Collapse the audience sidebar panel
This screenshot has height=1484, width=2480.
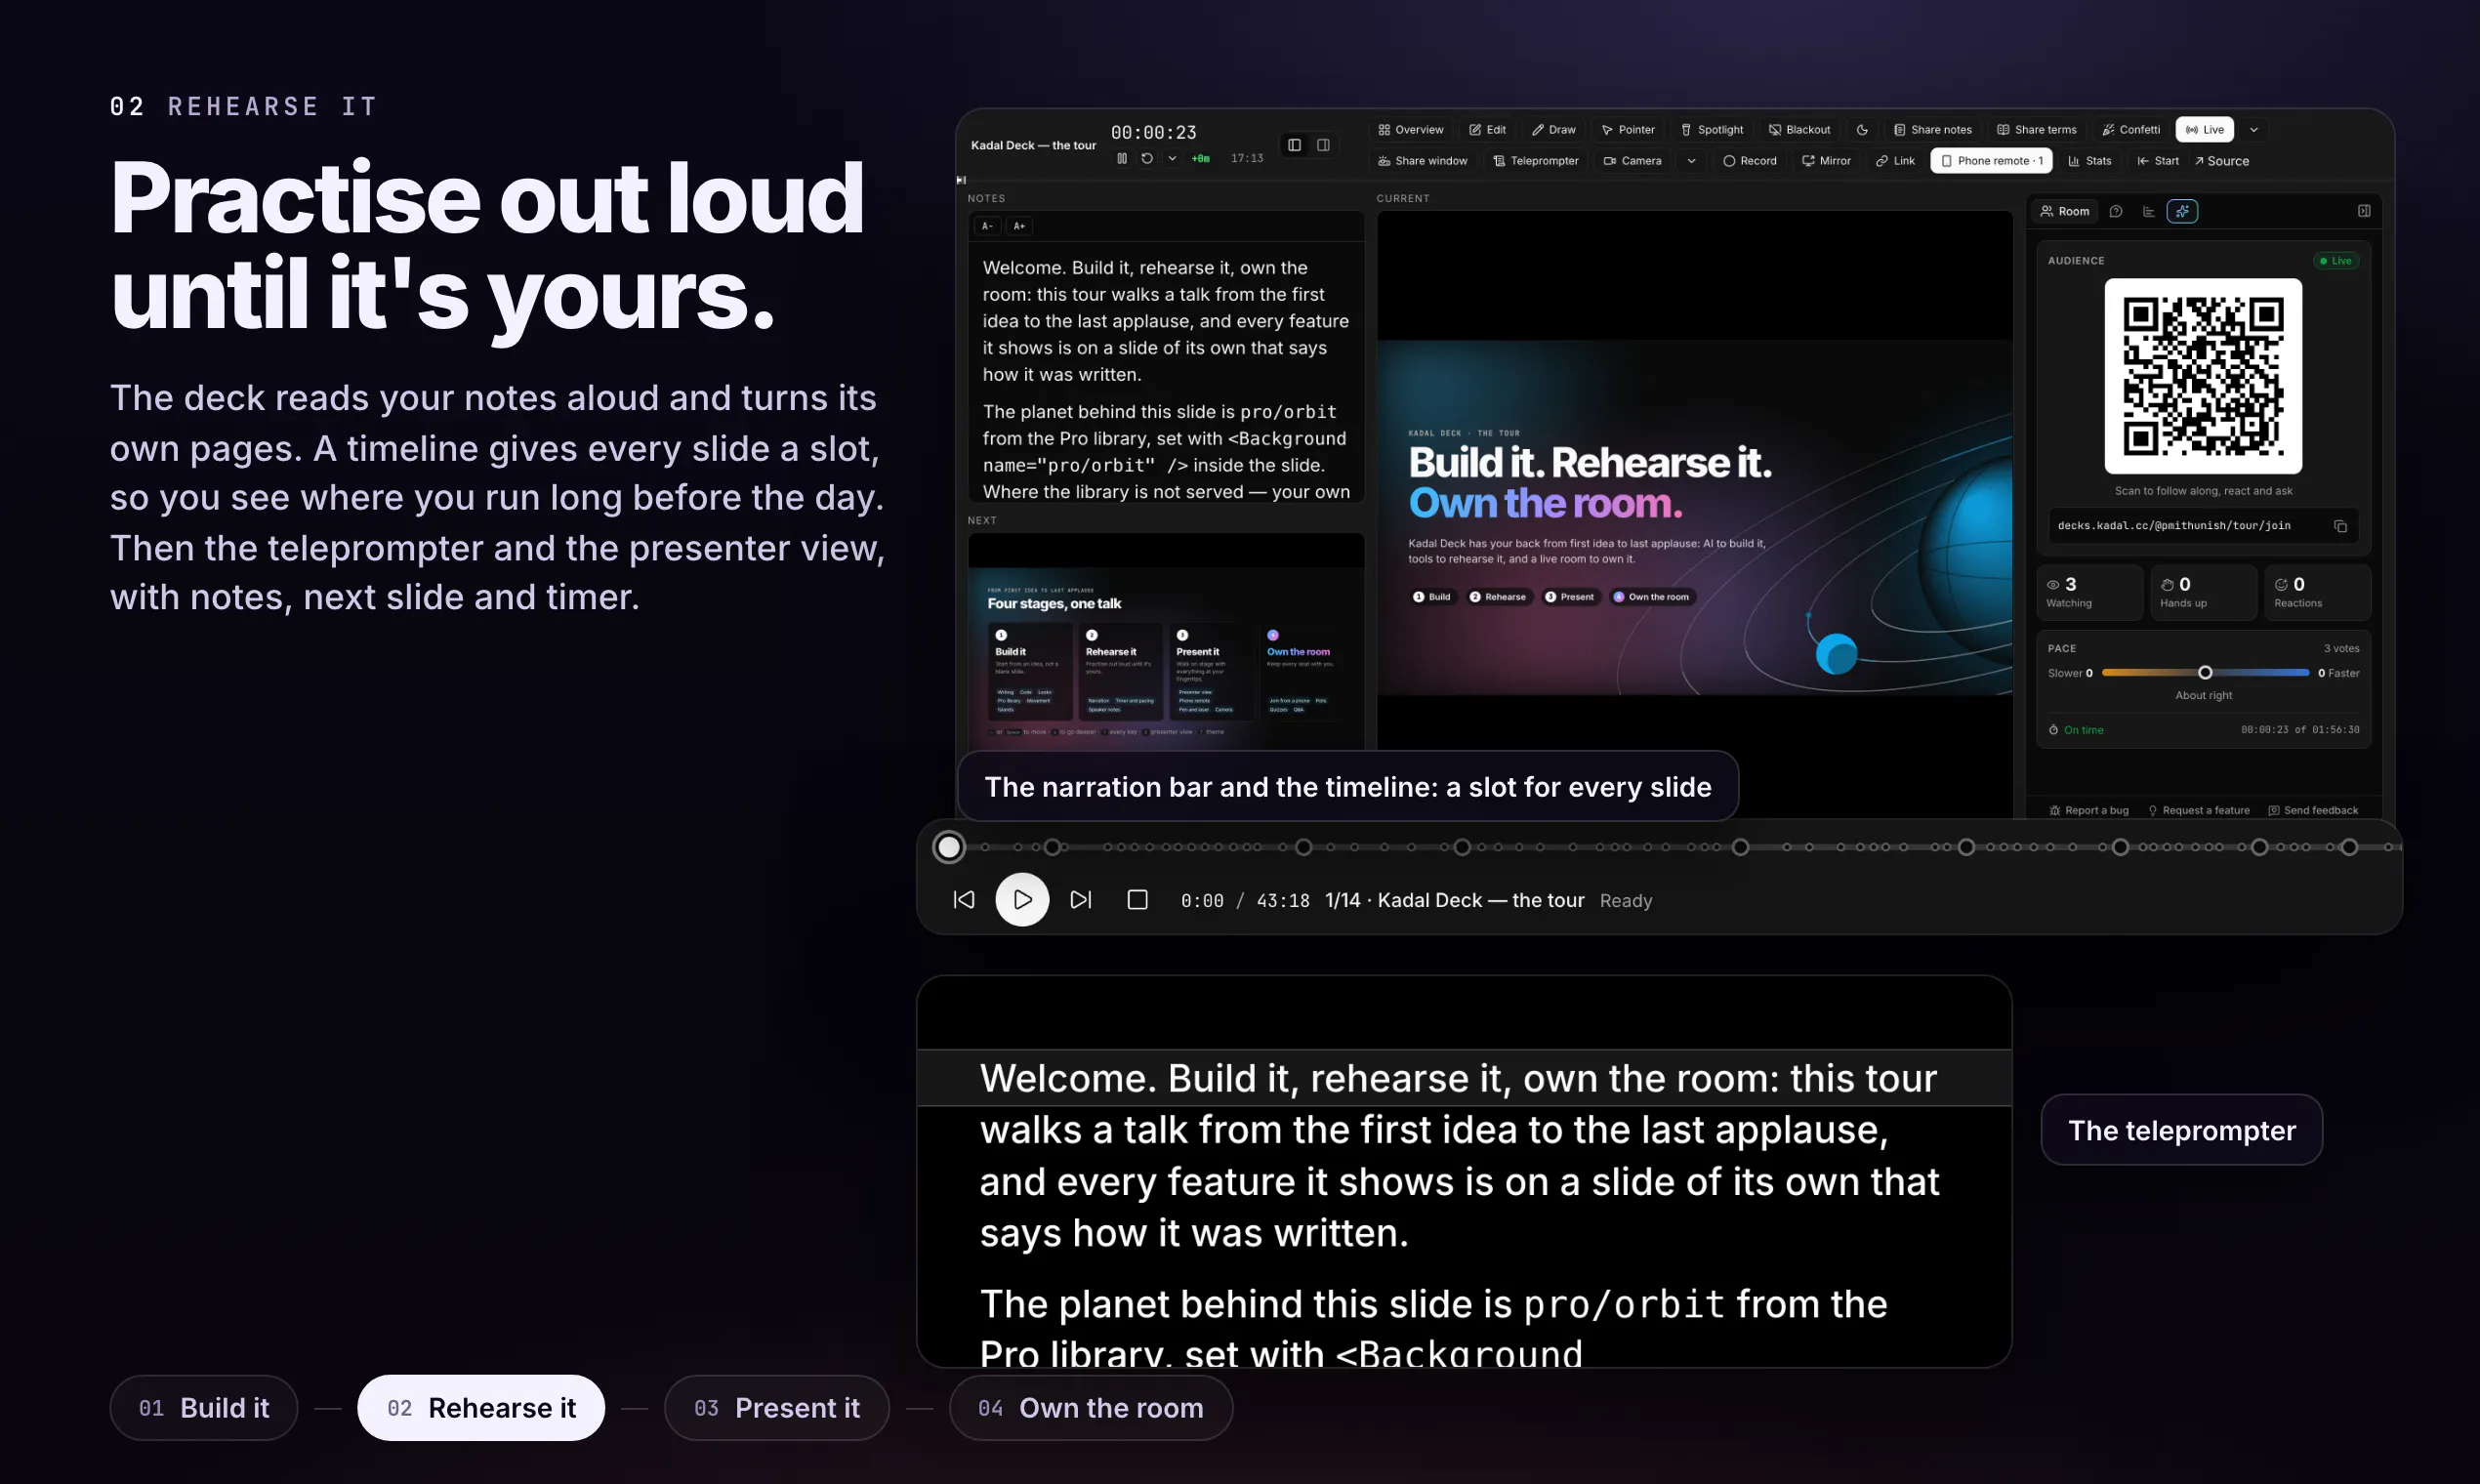[2364, 211]
